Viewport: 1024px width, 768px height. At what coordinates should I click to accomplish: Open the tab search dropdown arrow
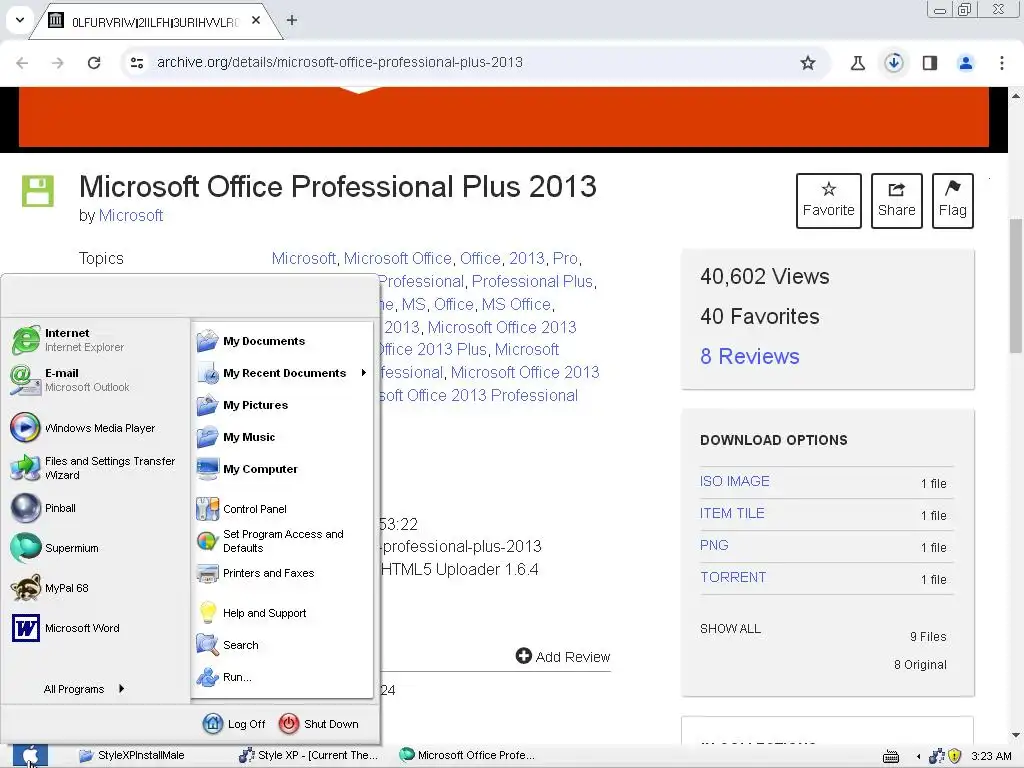click(x=20, y=20)
